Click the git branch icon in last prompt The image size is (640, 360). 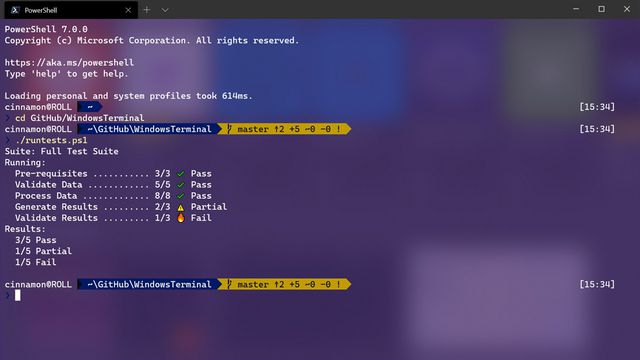pyautogui.click(x=229, y=284)
